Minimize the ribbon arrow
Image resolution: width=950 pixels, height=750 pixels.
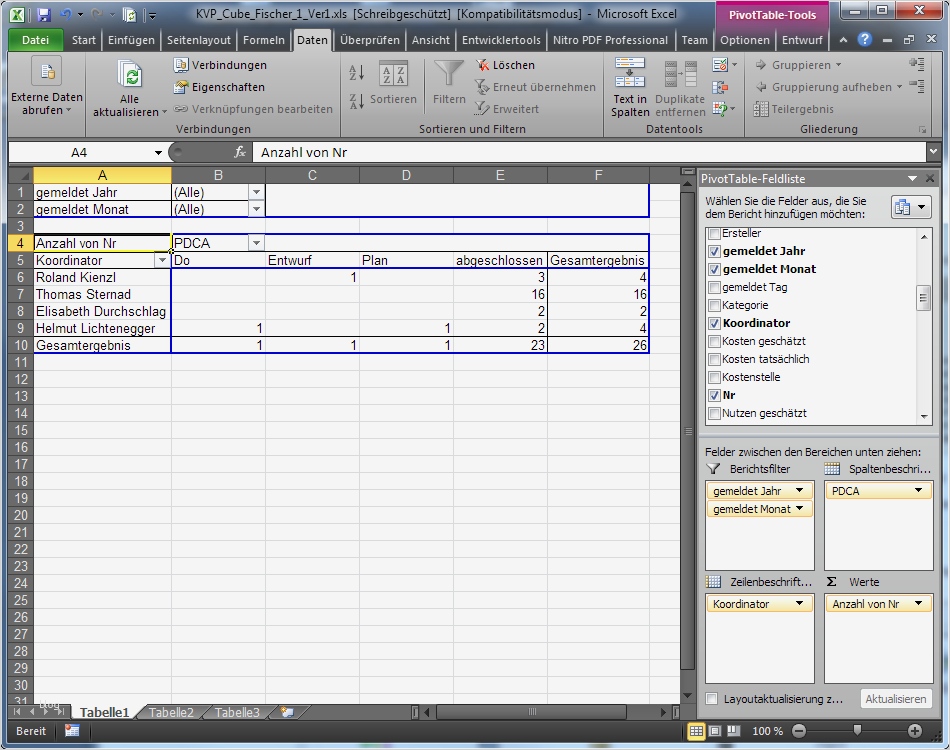843,40
